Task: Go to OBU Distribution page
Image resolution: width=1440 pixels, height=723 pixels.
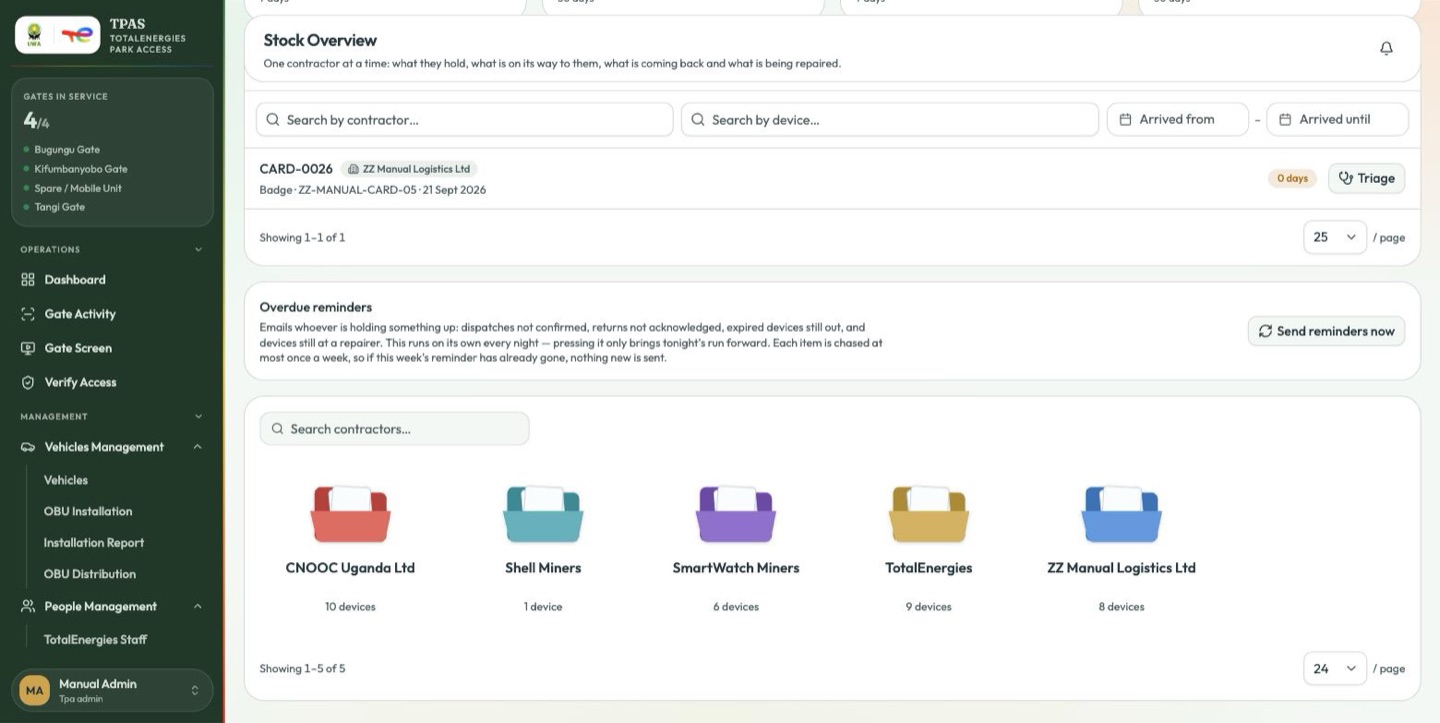Action: point(90,574)
